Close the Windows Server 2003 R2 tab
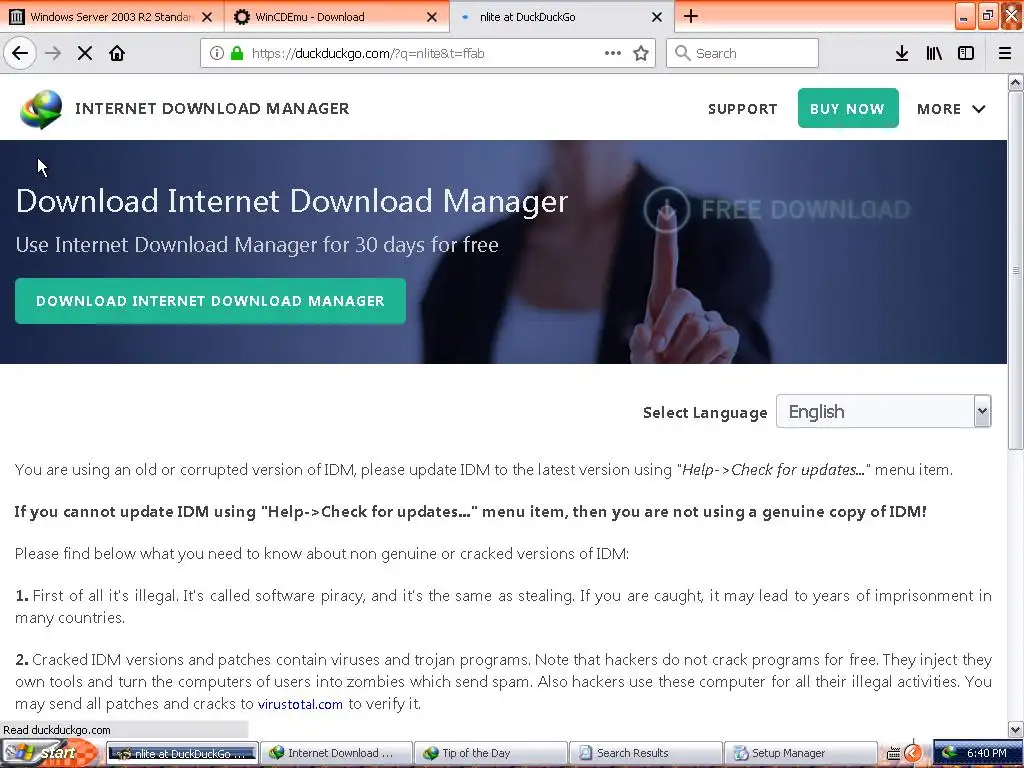1024x768 pixels. tap(207, 17)
